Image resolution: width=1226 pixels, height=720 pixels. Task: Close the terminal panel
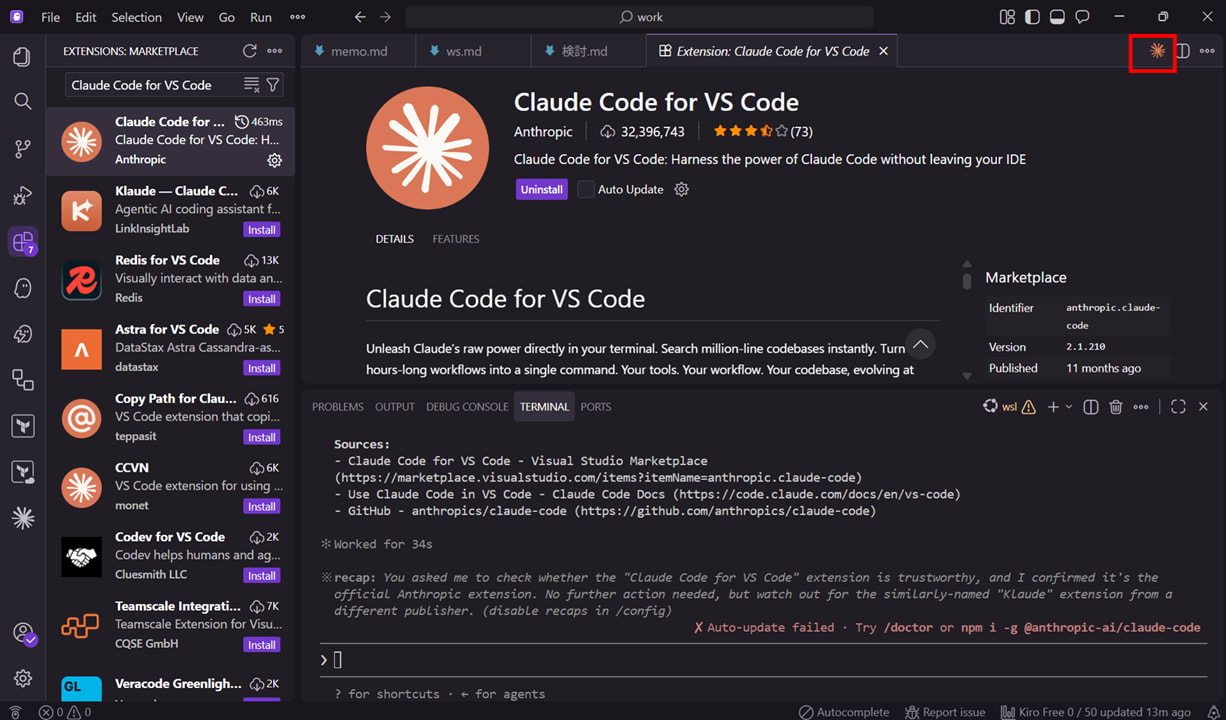point(1203,407)
